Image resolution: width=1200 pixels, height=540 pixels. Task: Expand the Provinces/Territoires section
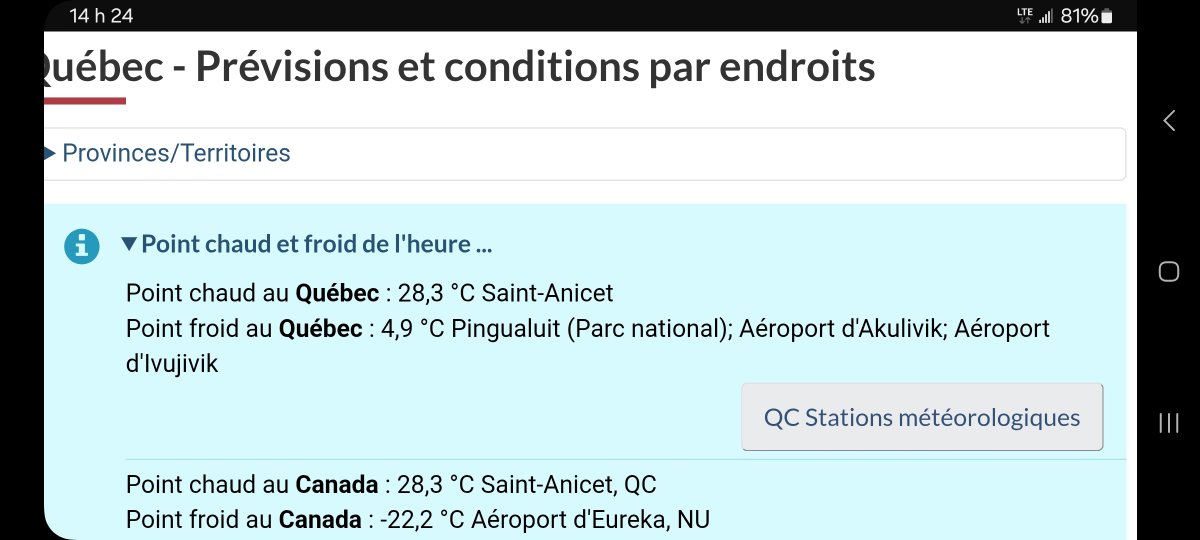tap(175, 153)
